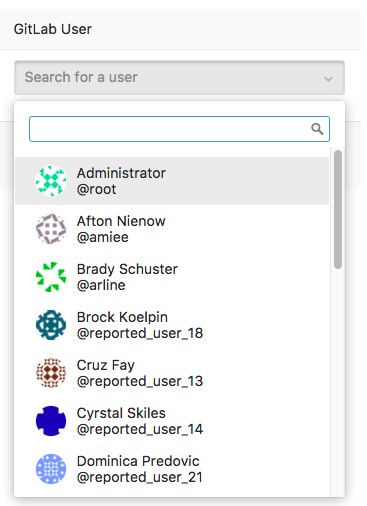Select user @arline from the list
The image size is (367, 506).
click(x=172, y=277)
